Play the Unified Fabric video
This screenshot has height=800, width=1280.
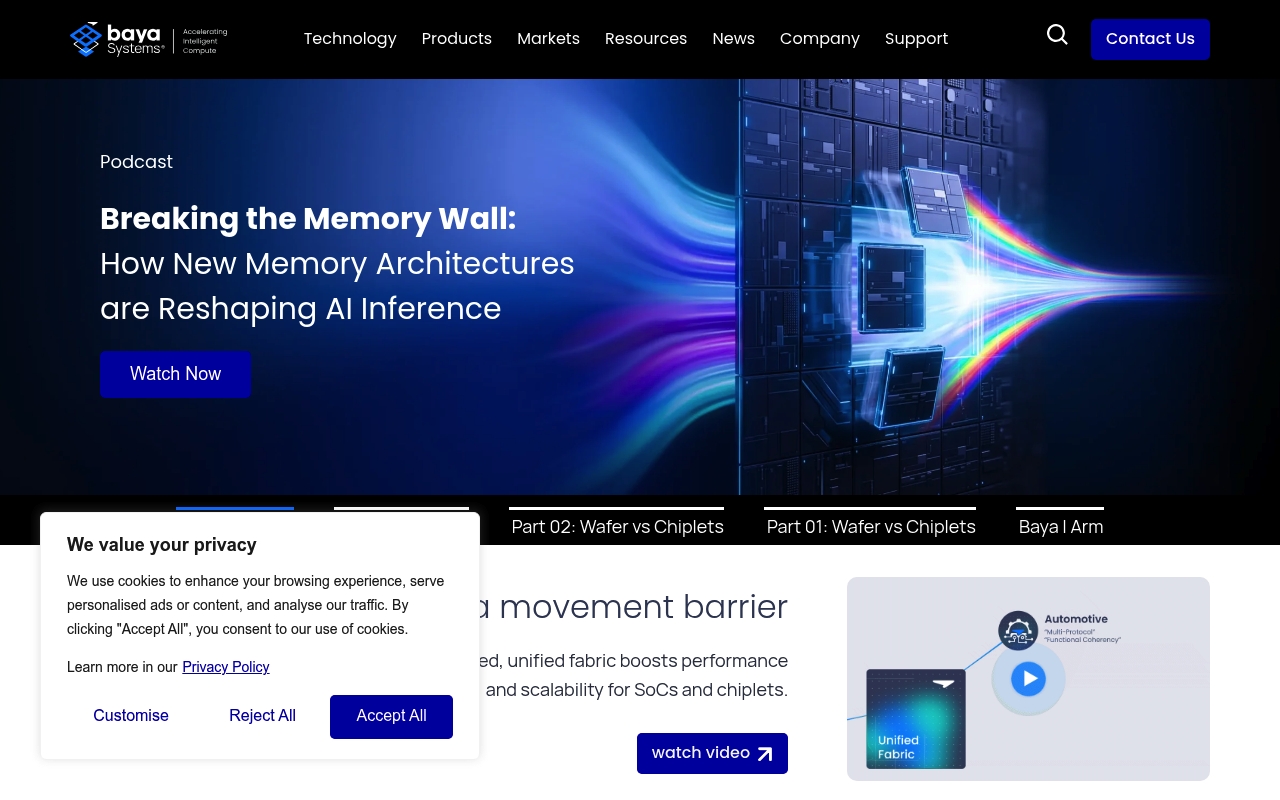1028,680
